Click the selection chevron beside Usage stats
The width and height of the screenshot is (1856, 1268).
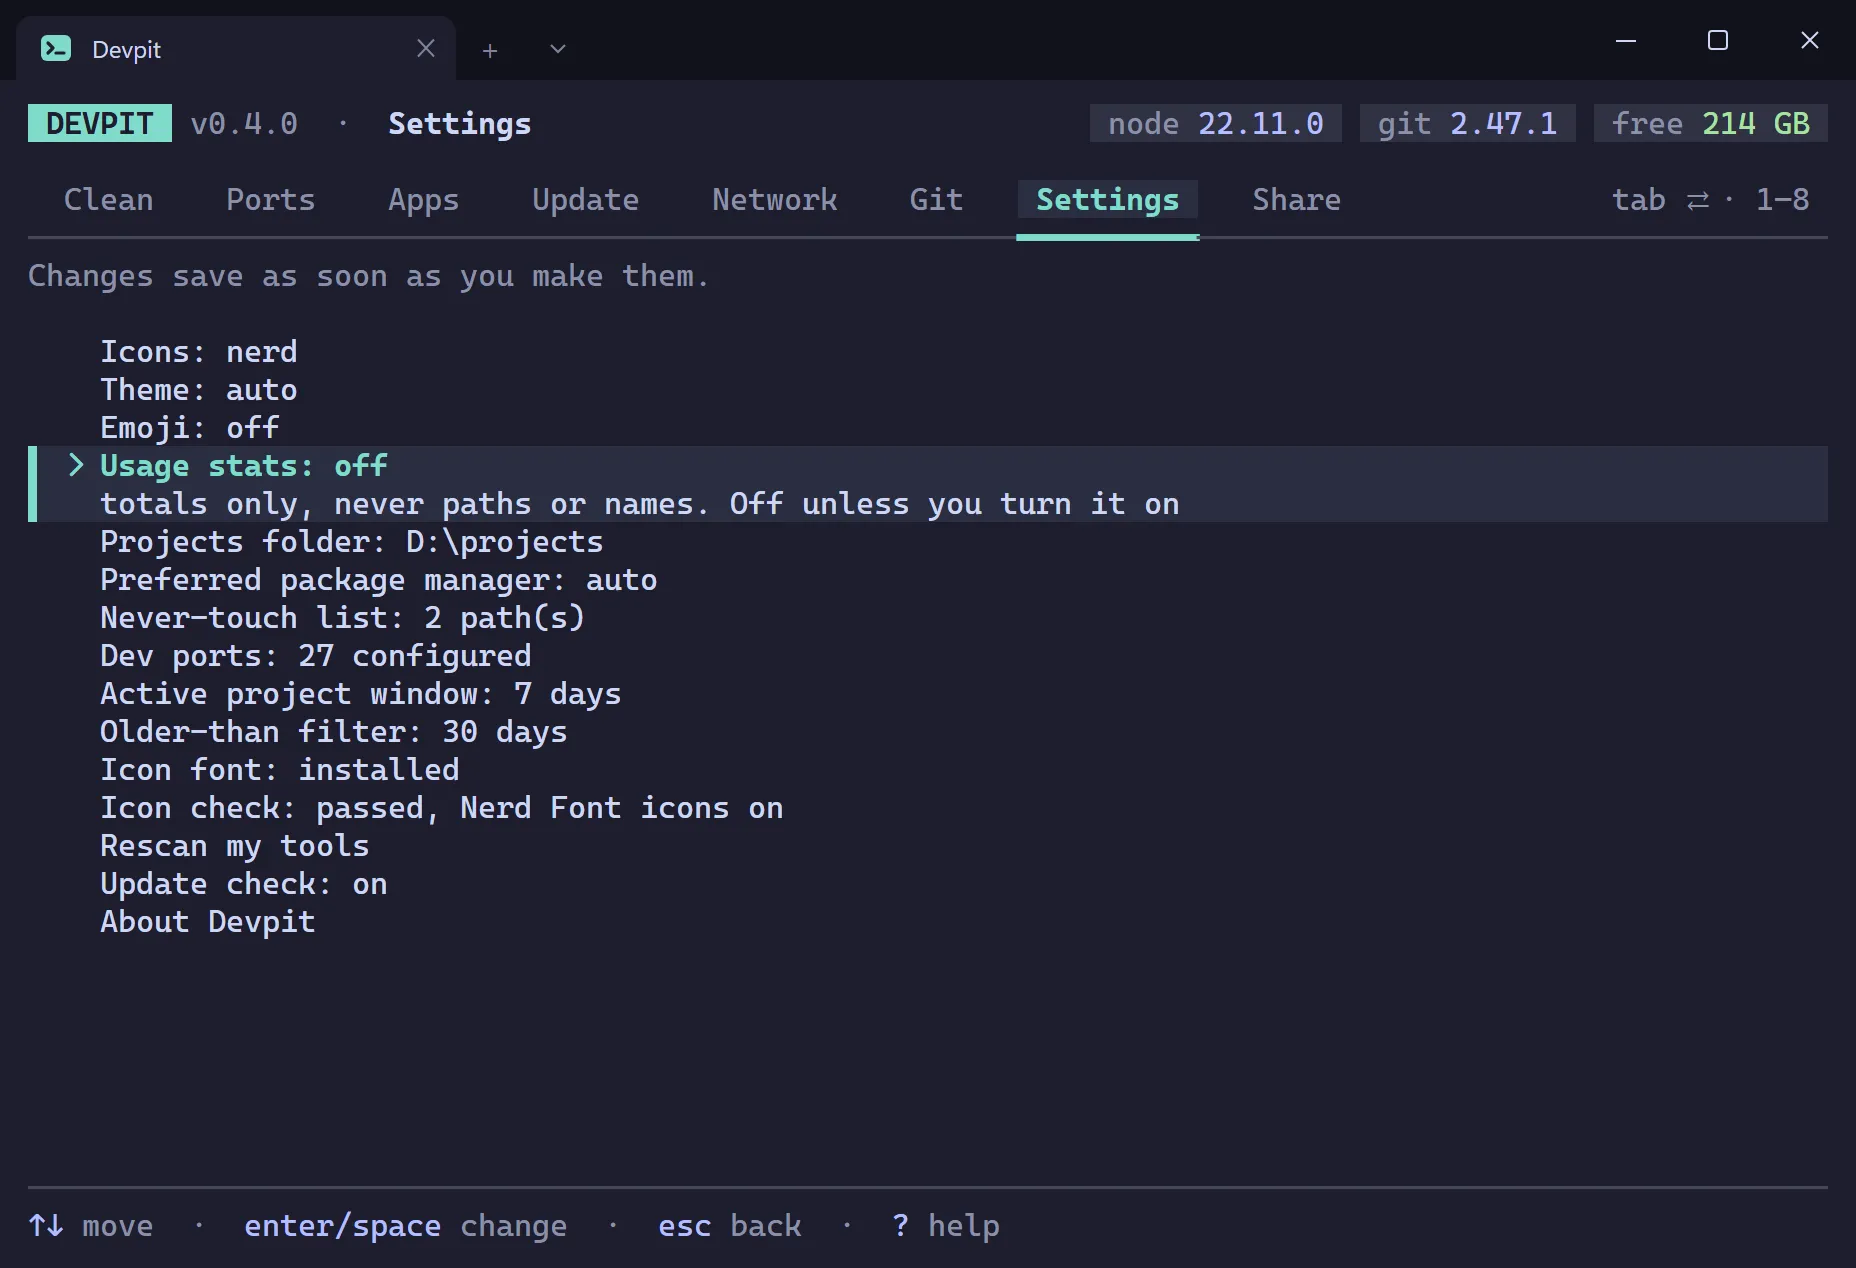click(76, 465)
